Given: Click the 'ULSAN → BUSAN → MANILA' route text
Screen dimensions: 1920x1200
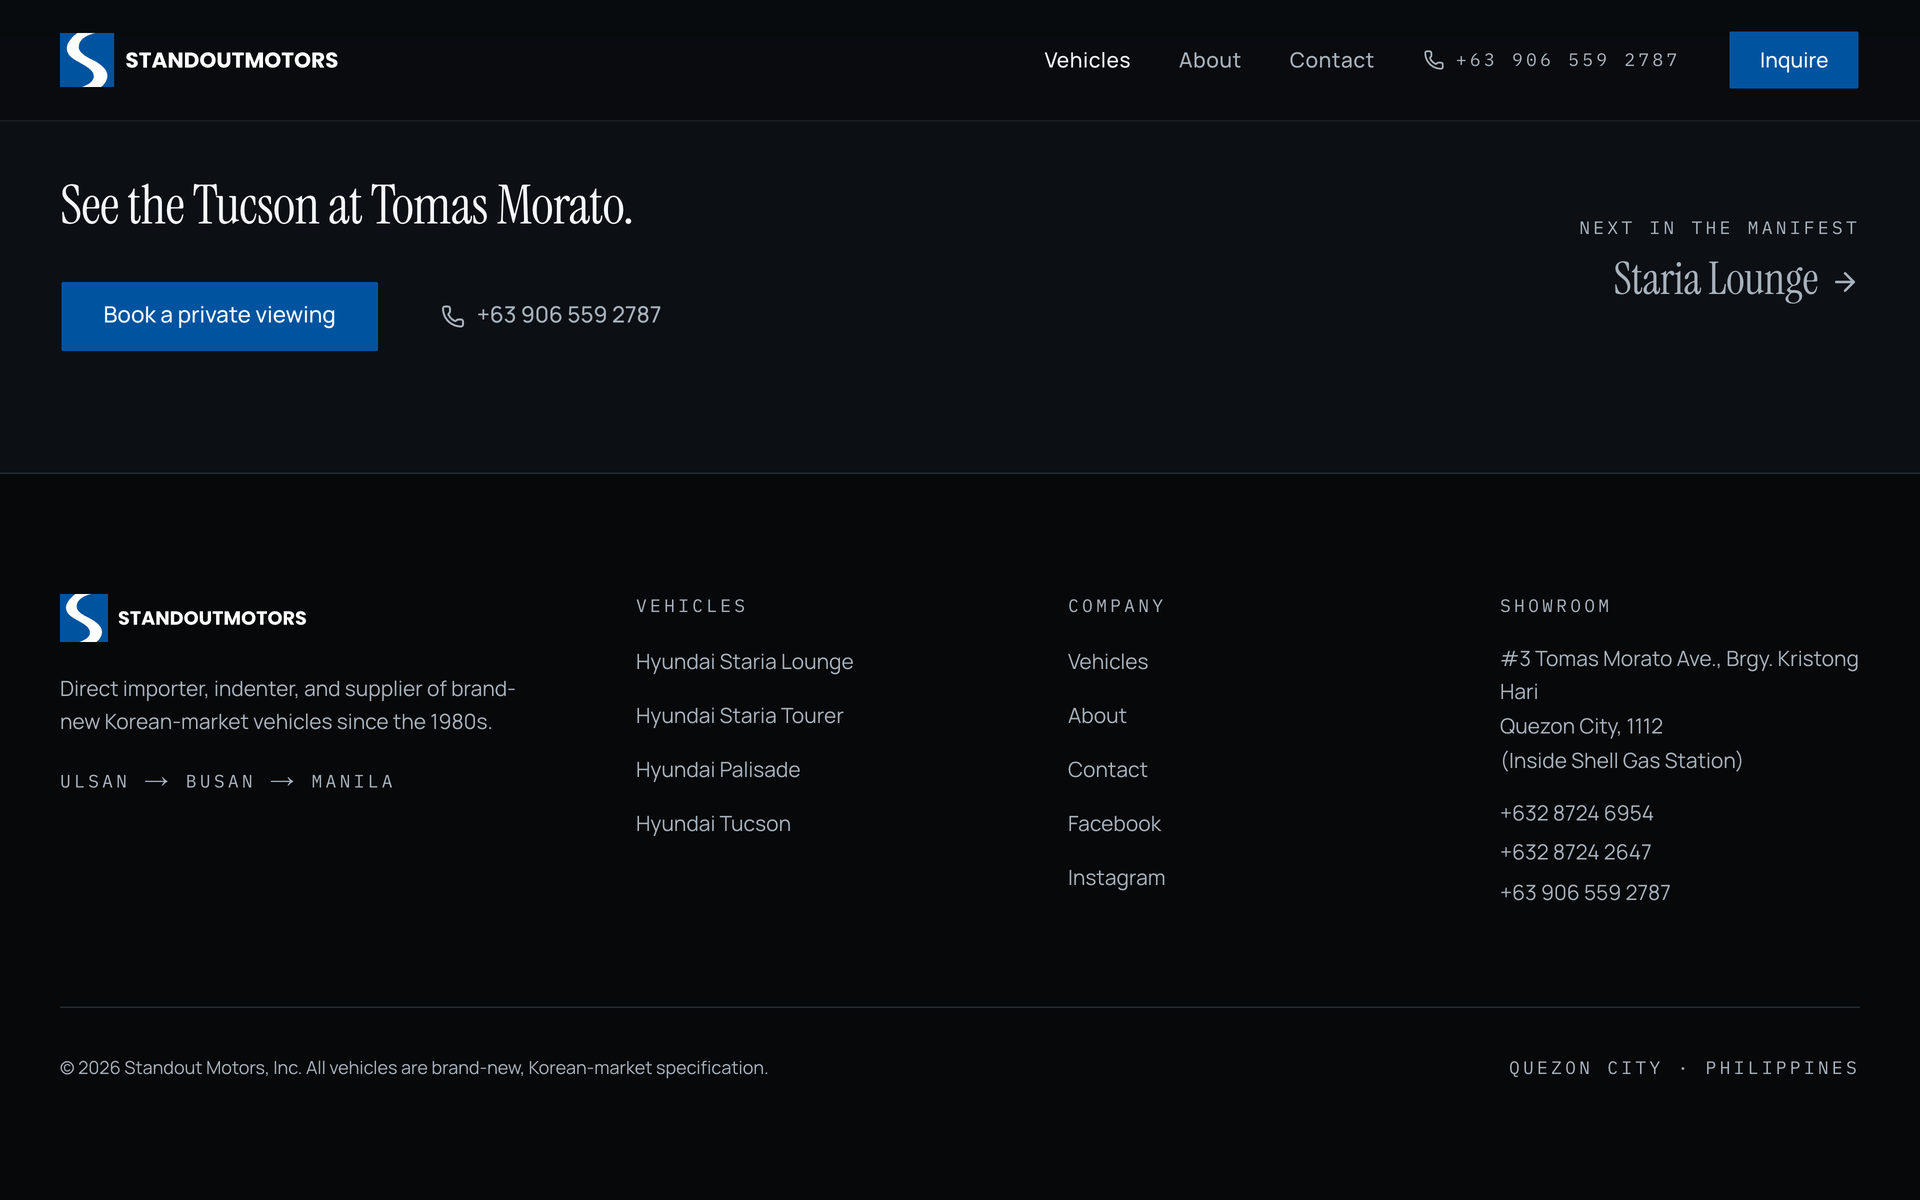Looking at the screenshot, I should coord(227,782).
